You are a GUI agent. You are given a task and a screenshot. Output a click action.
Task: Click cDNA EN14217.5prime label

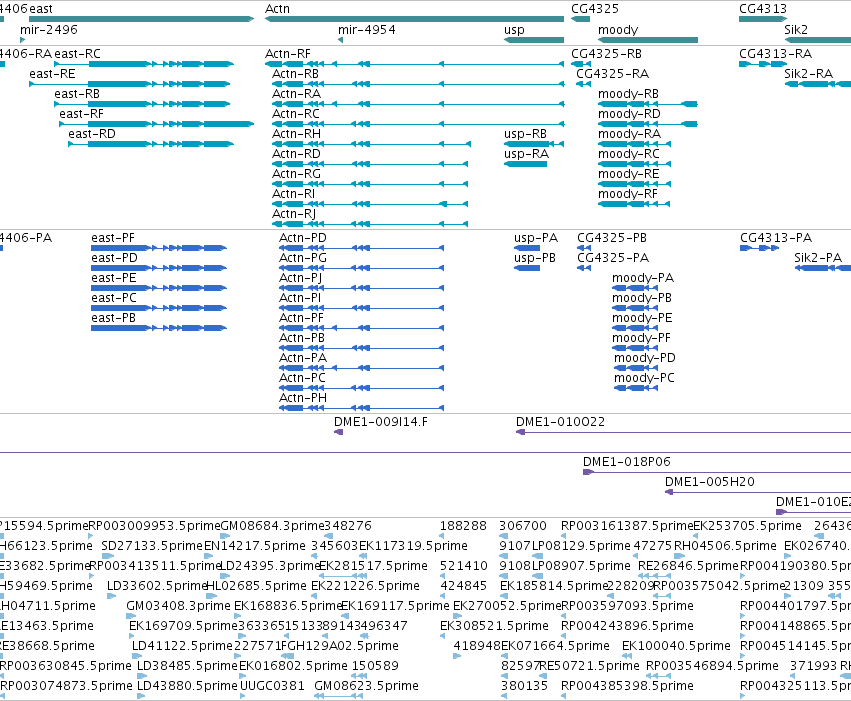[x=255, y=546]
